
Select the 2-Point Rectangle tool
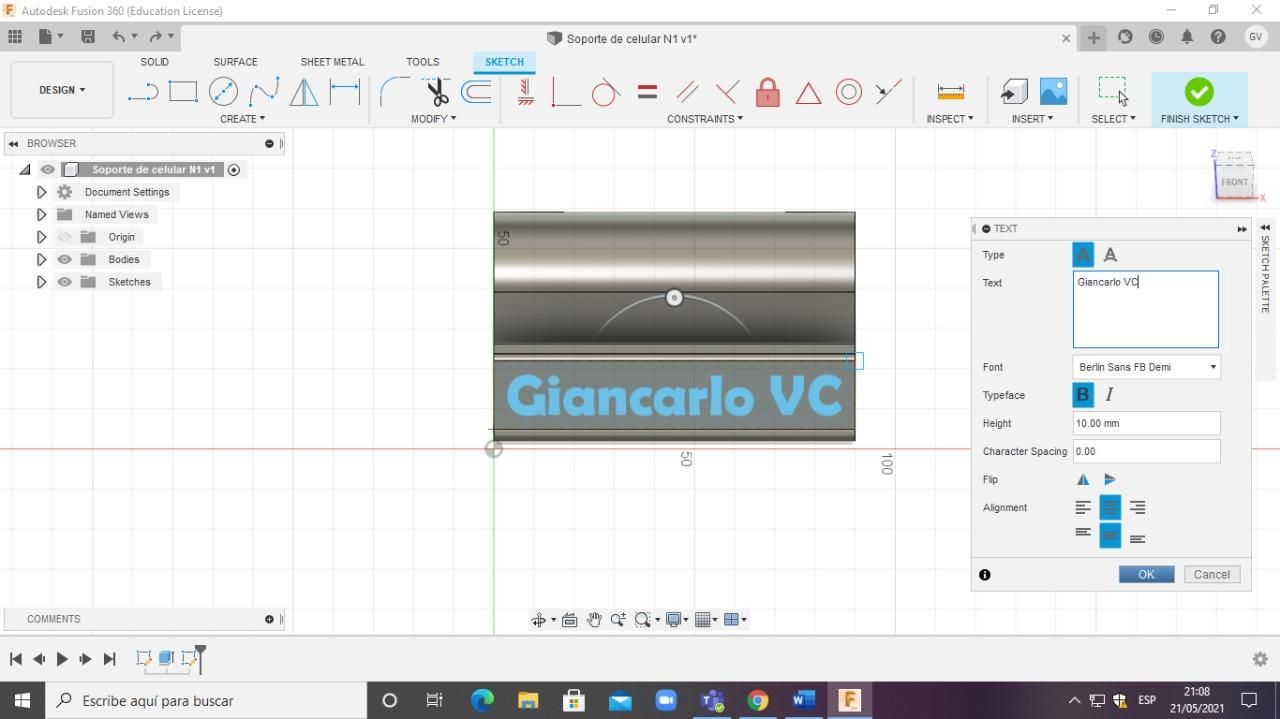coord(183,92)
